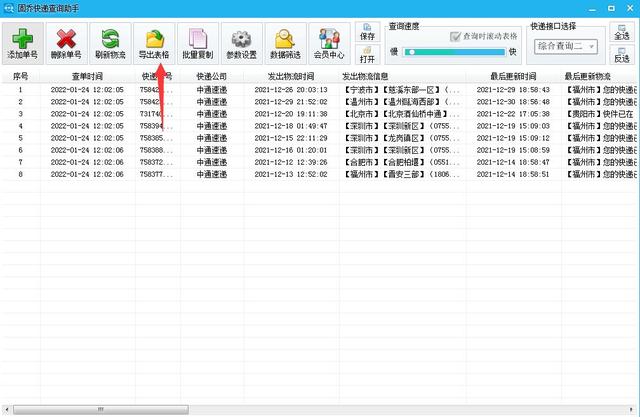Click the 最后更新时间 column header

point(513,76)
